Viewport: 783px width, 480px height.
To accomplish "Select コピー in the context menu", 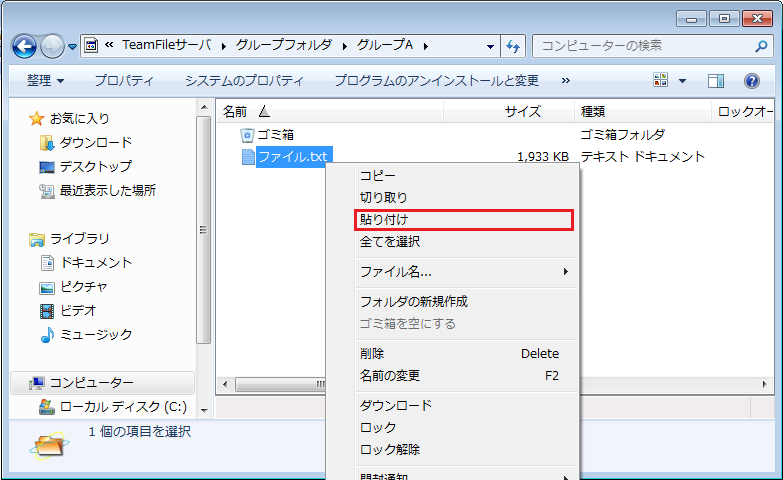I will coord(378,175).
